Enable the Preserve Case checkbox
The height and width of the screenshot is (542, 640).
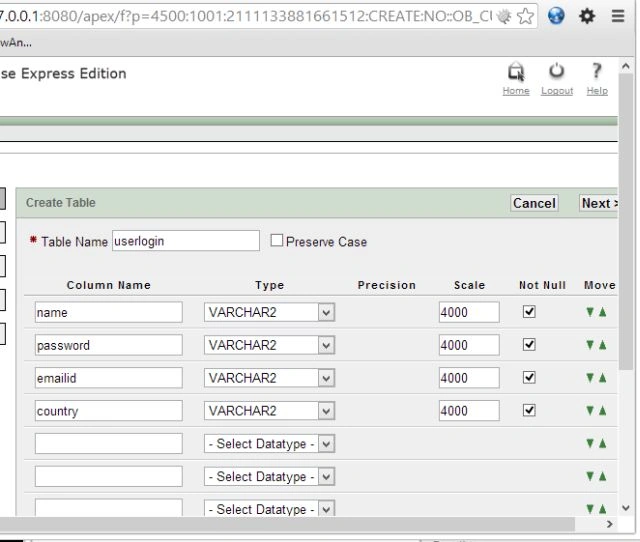click(276, 240)
